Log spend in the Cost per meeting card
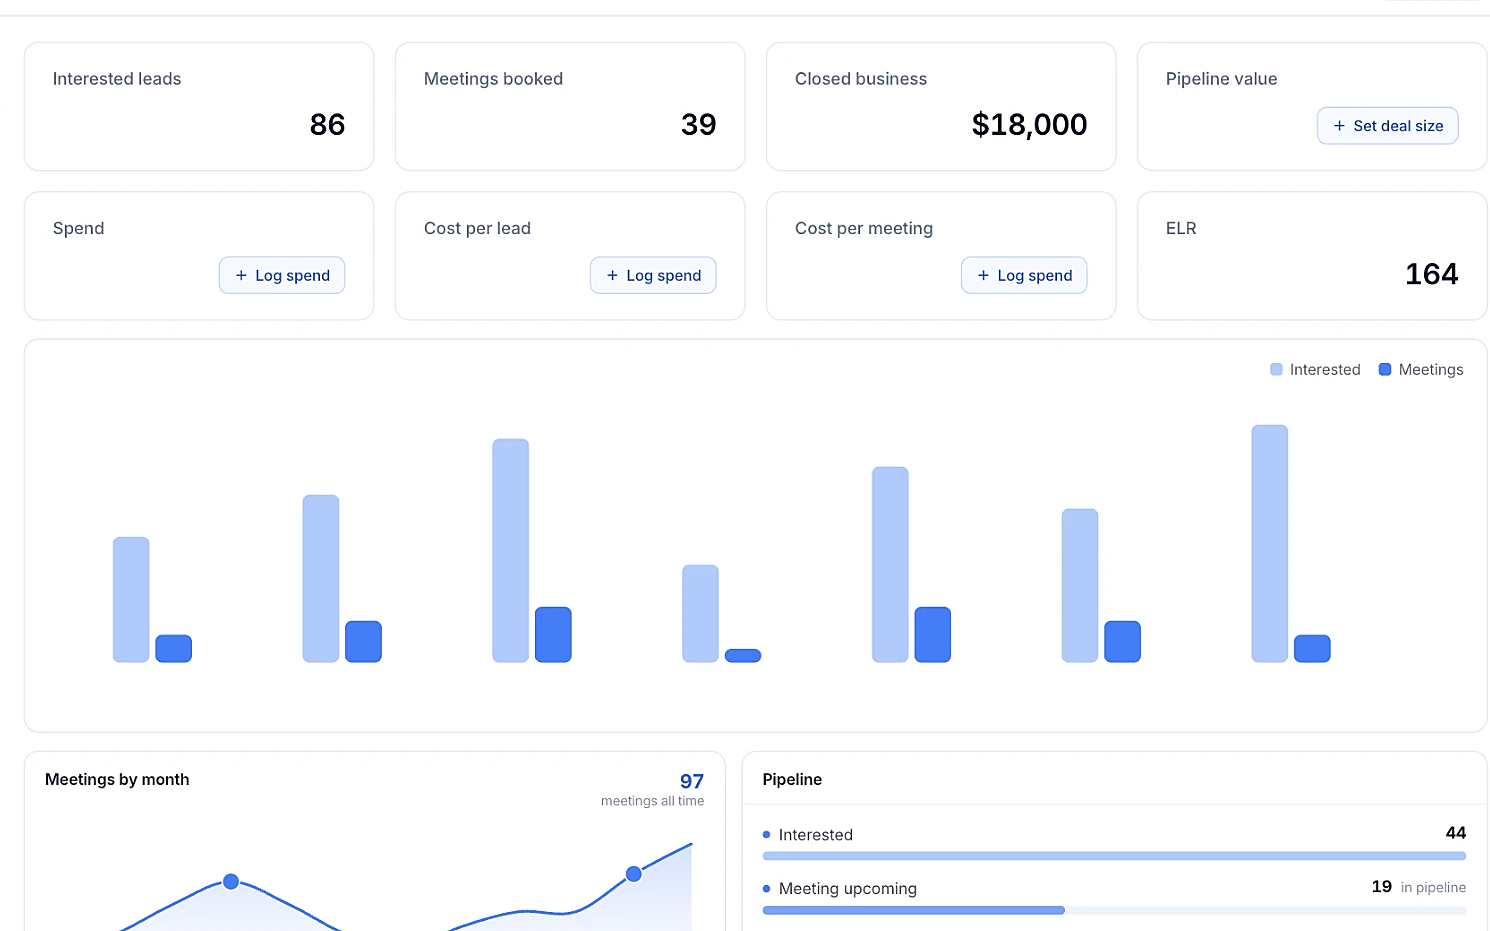The image size is (1490, 931). coord(1024,275)
